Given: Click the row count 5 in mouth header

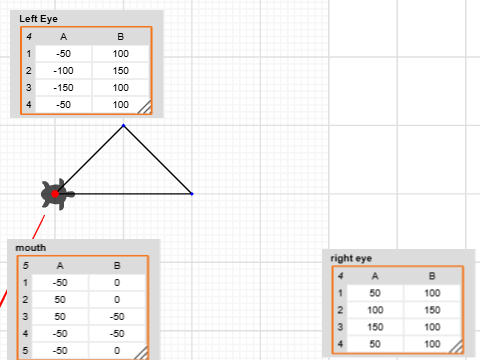Looking at the screenshot, I should click(25, 266).
